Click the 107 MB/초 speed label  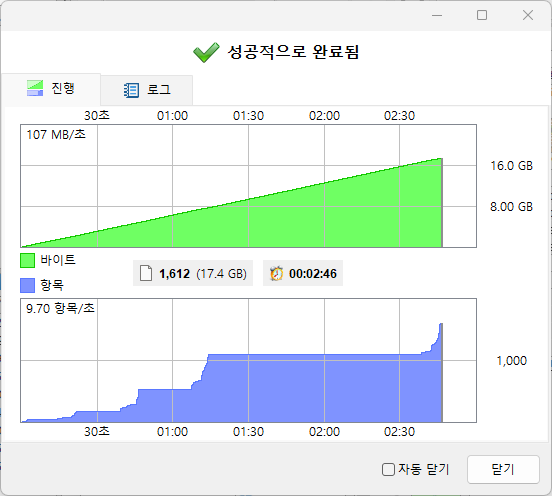tap(56, 134)
